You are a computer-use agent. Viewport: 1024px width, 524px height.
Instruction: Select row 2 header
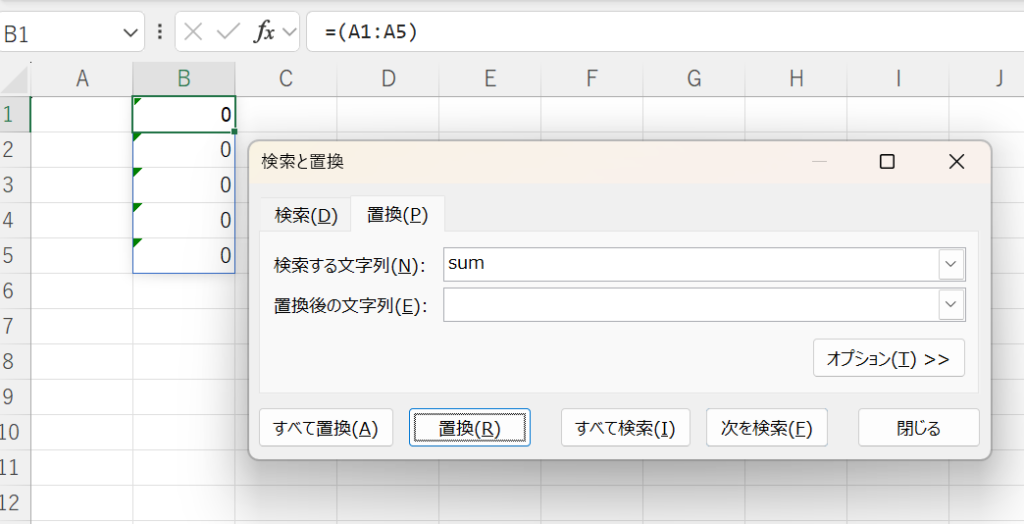(14, 150)
